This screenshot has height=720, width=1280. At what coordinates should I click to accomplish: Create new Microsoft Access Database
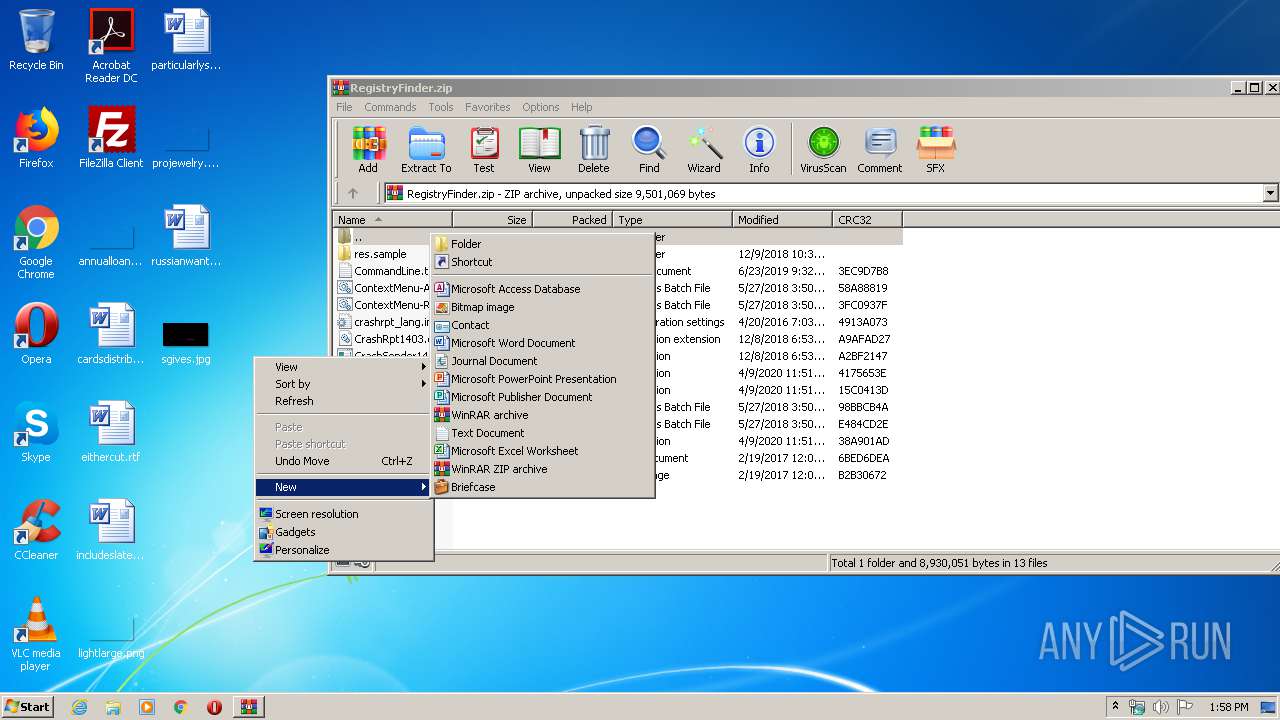pos(542,289)
